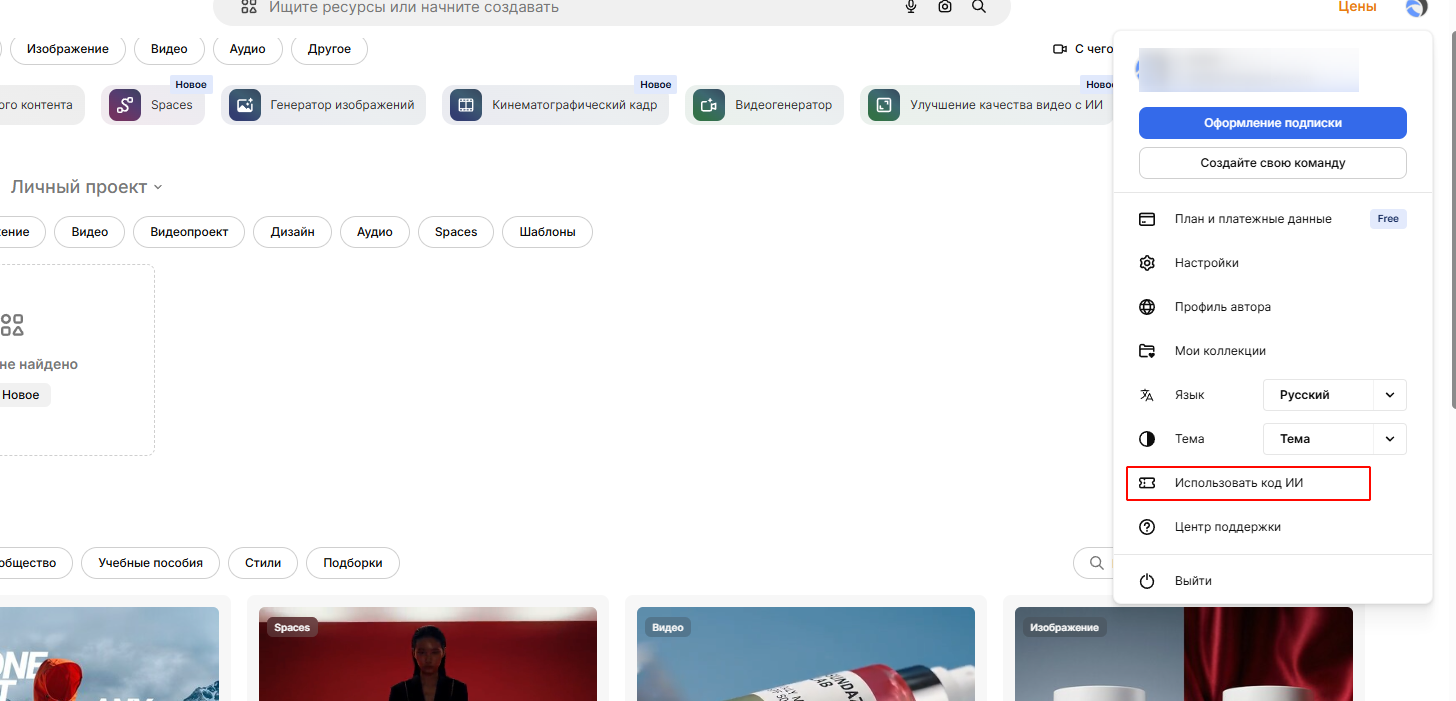Image resolution: width=1456 pixels, height=701 pixels.
Task: Click the microphone voice search icon
Action: click(x=911, y=7)
